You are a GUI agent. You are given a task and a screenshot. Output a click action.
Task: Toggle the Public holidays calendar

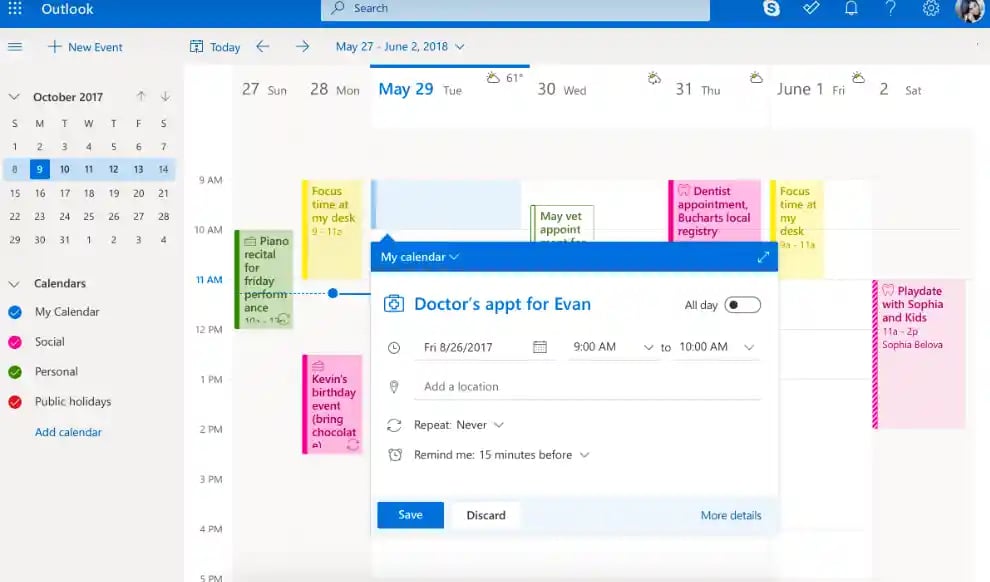click(15, 402)
